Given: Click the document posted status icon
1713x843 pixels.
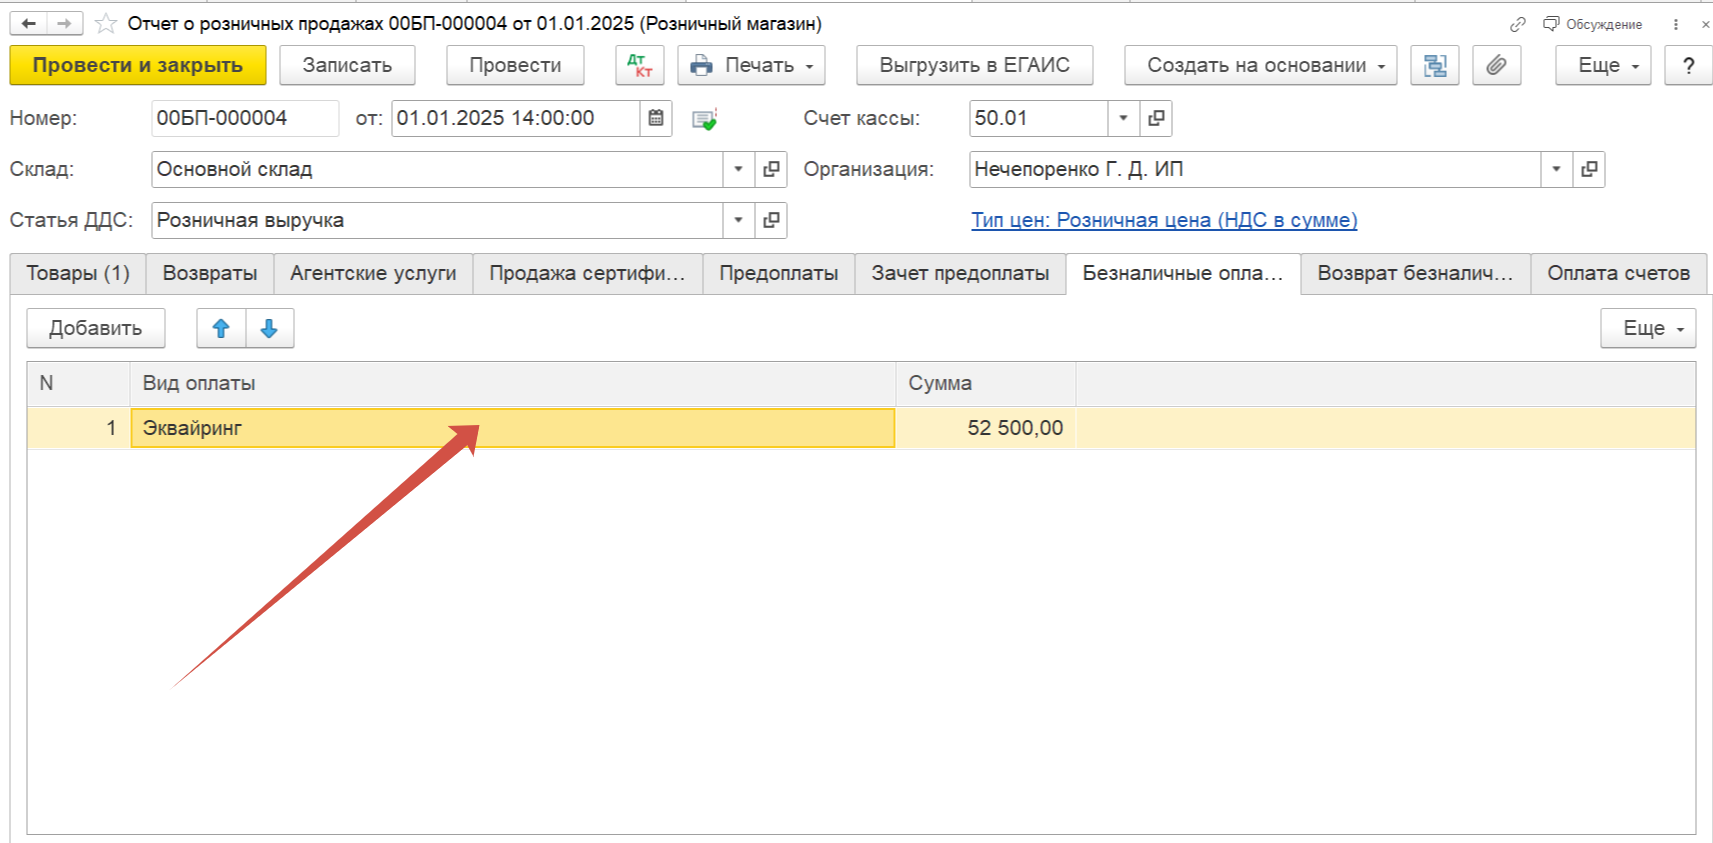Looking at the screenshot, I should (704, 119).
